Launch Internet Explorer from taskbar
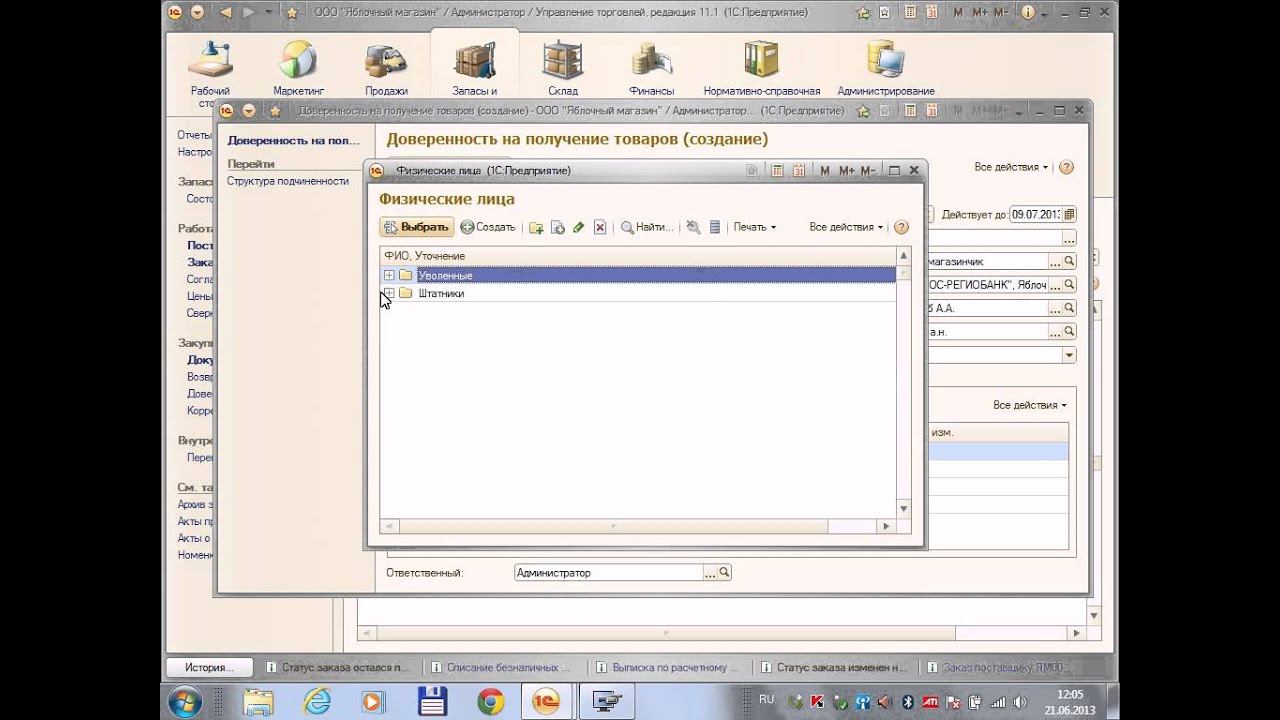This screenshot has height=720, width=1280. [317, 702]
